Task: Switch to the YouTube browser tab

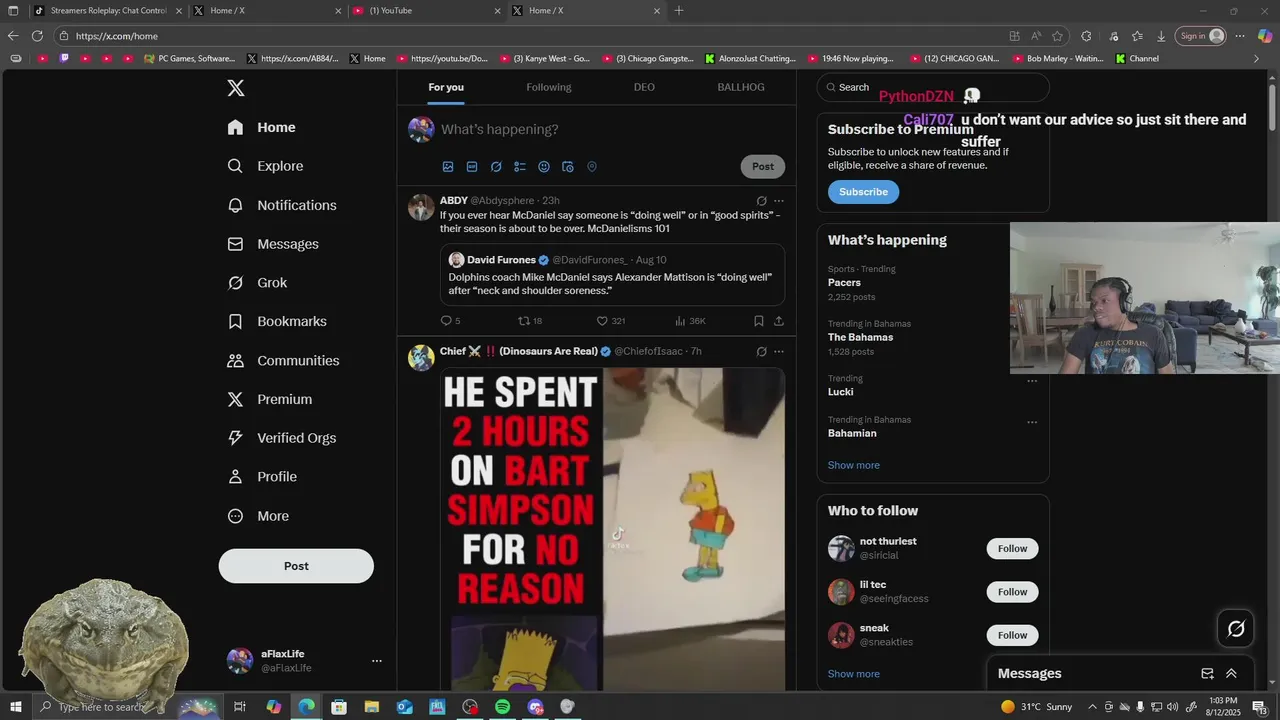Action: click(427, 10)
